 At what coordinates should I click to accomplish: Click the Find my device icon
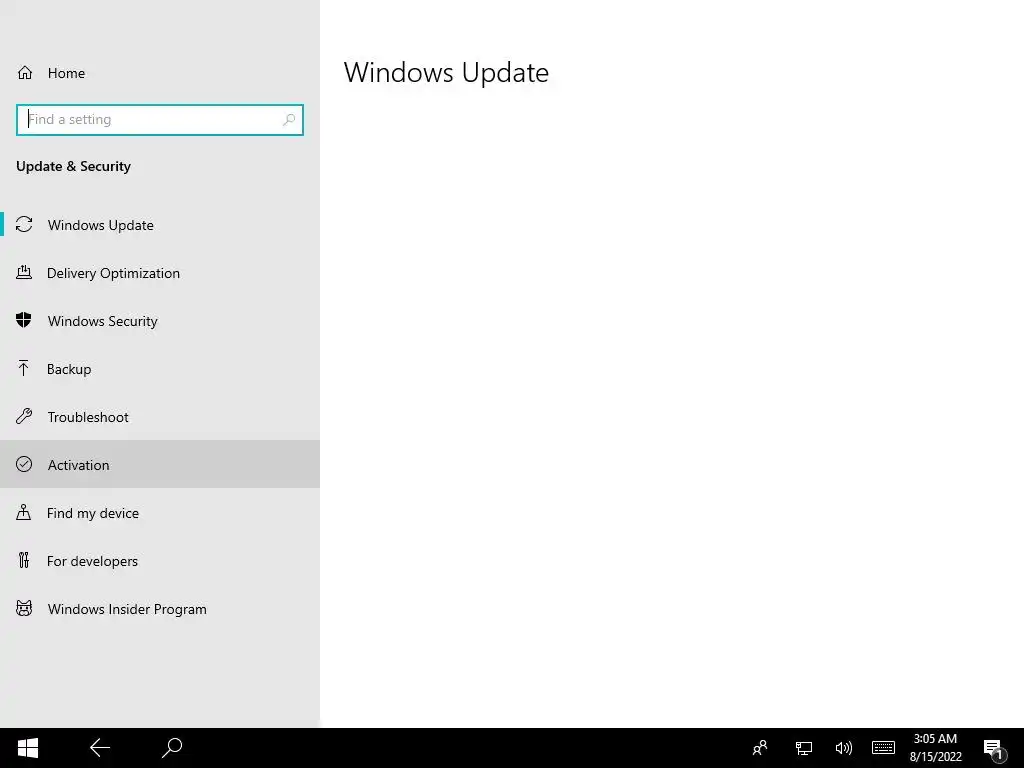pos(24,512)
